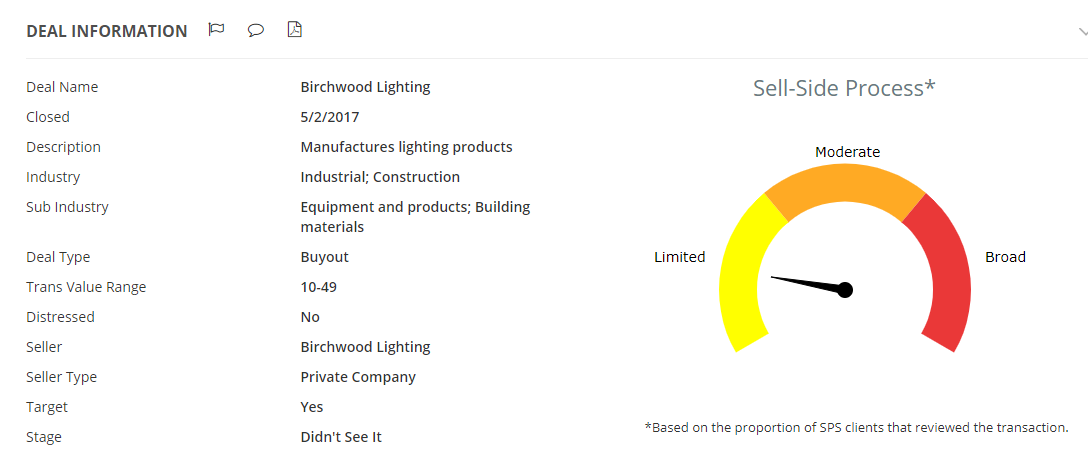Click the Private Company seller type
Image resolution: width=1088 pixels, height=470 pixels.
pyautogui.click(x=358, y=377)
